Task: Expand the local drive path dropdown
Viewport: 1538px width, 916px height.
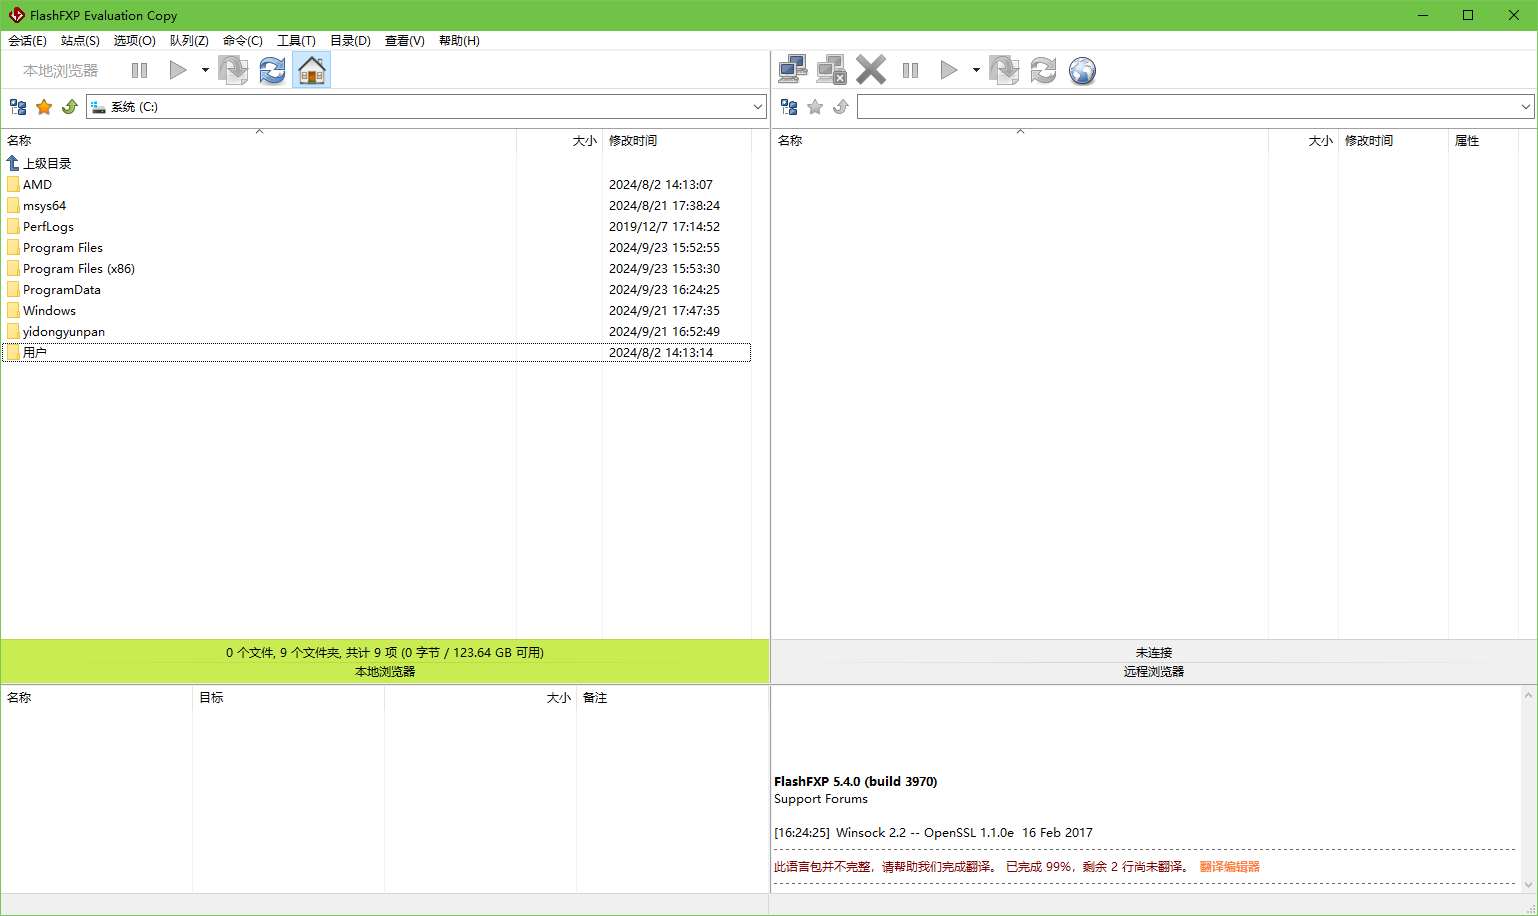Action: (x=757, y=107)
